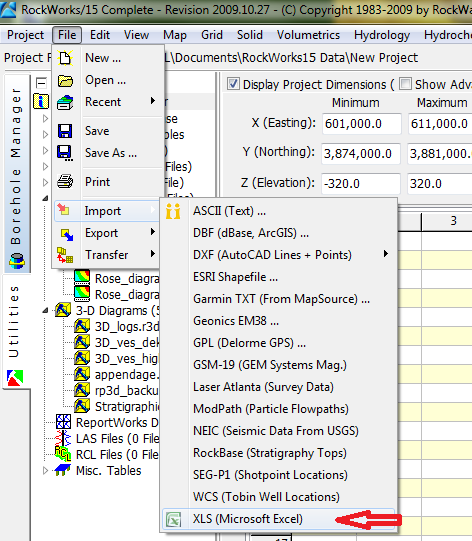Toggle Display Project Dimensions checkbox
The image size is (472, 541).
tap(233, 83)
